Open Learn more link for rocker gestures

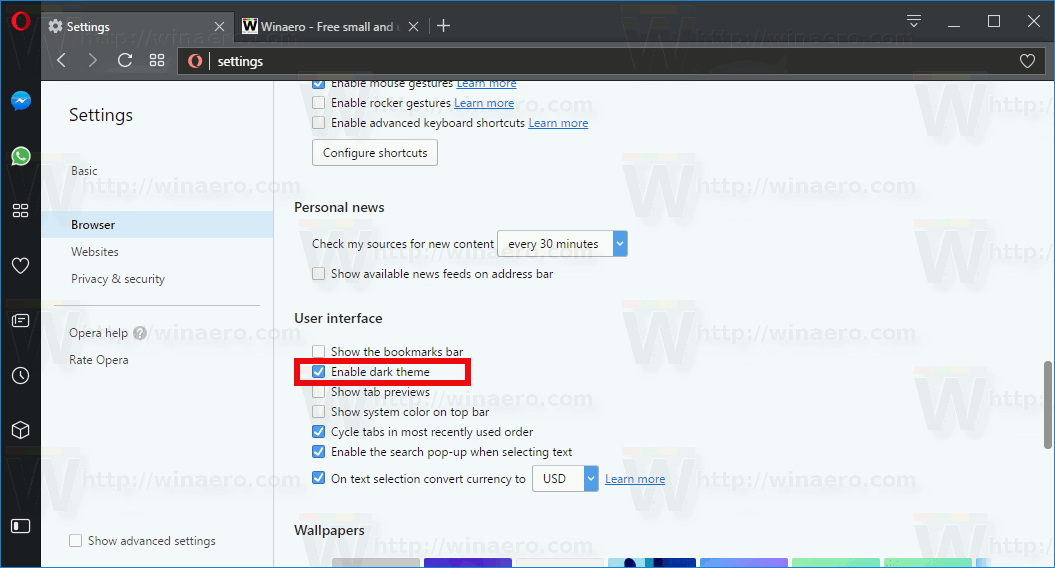coord(484,103)
